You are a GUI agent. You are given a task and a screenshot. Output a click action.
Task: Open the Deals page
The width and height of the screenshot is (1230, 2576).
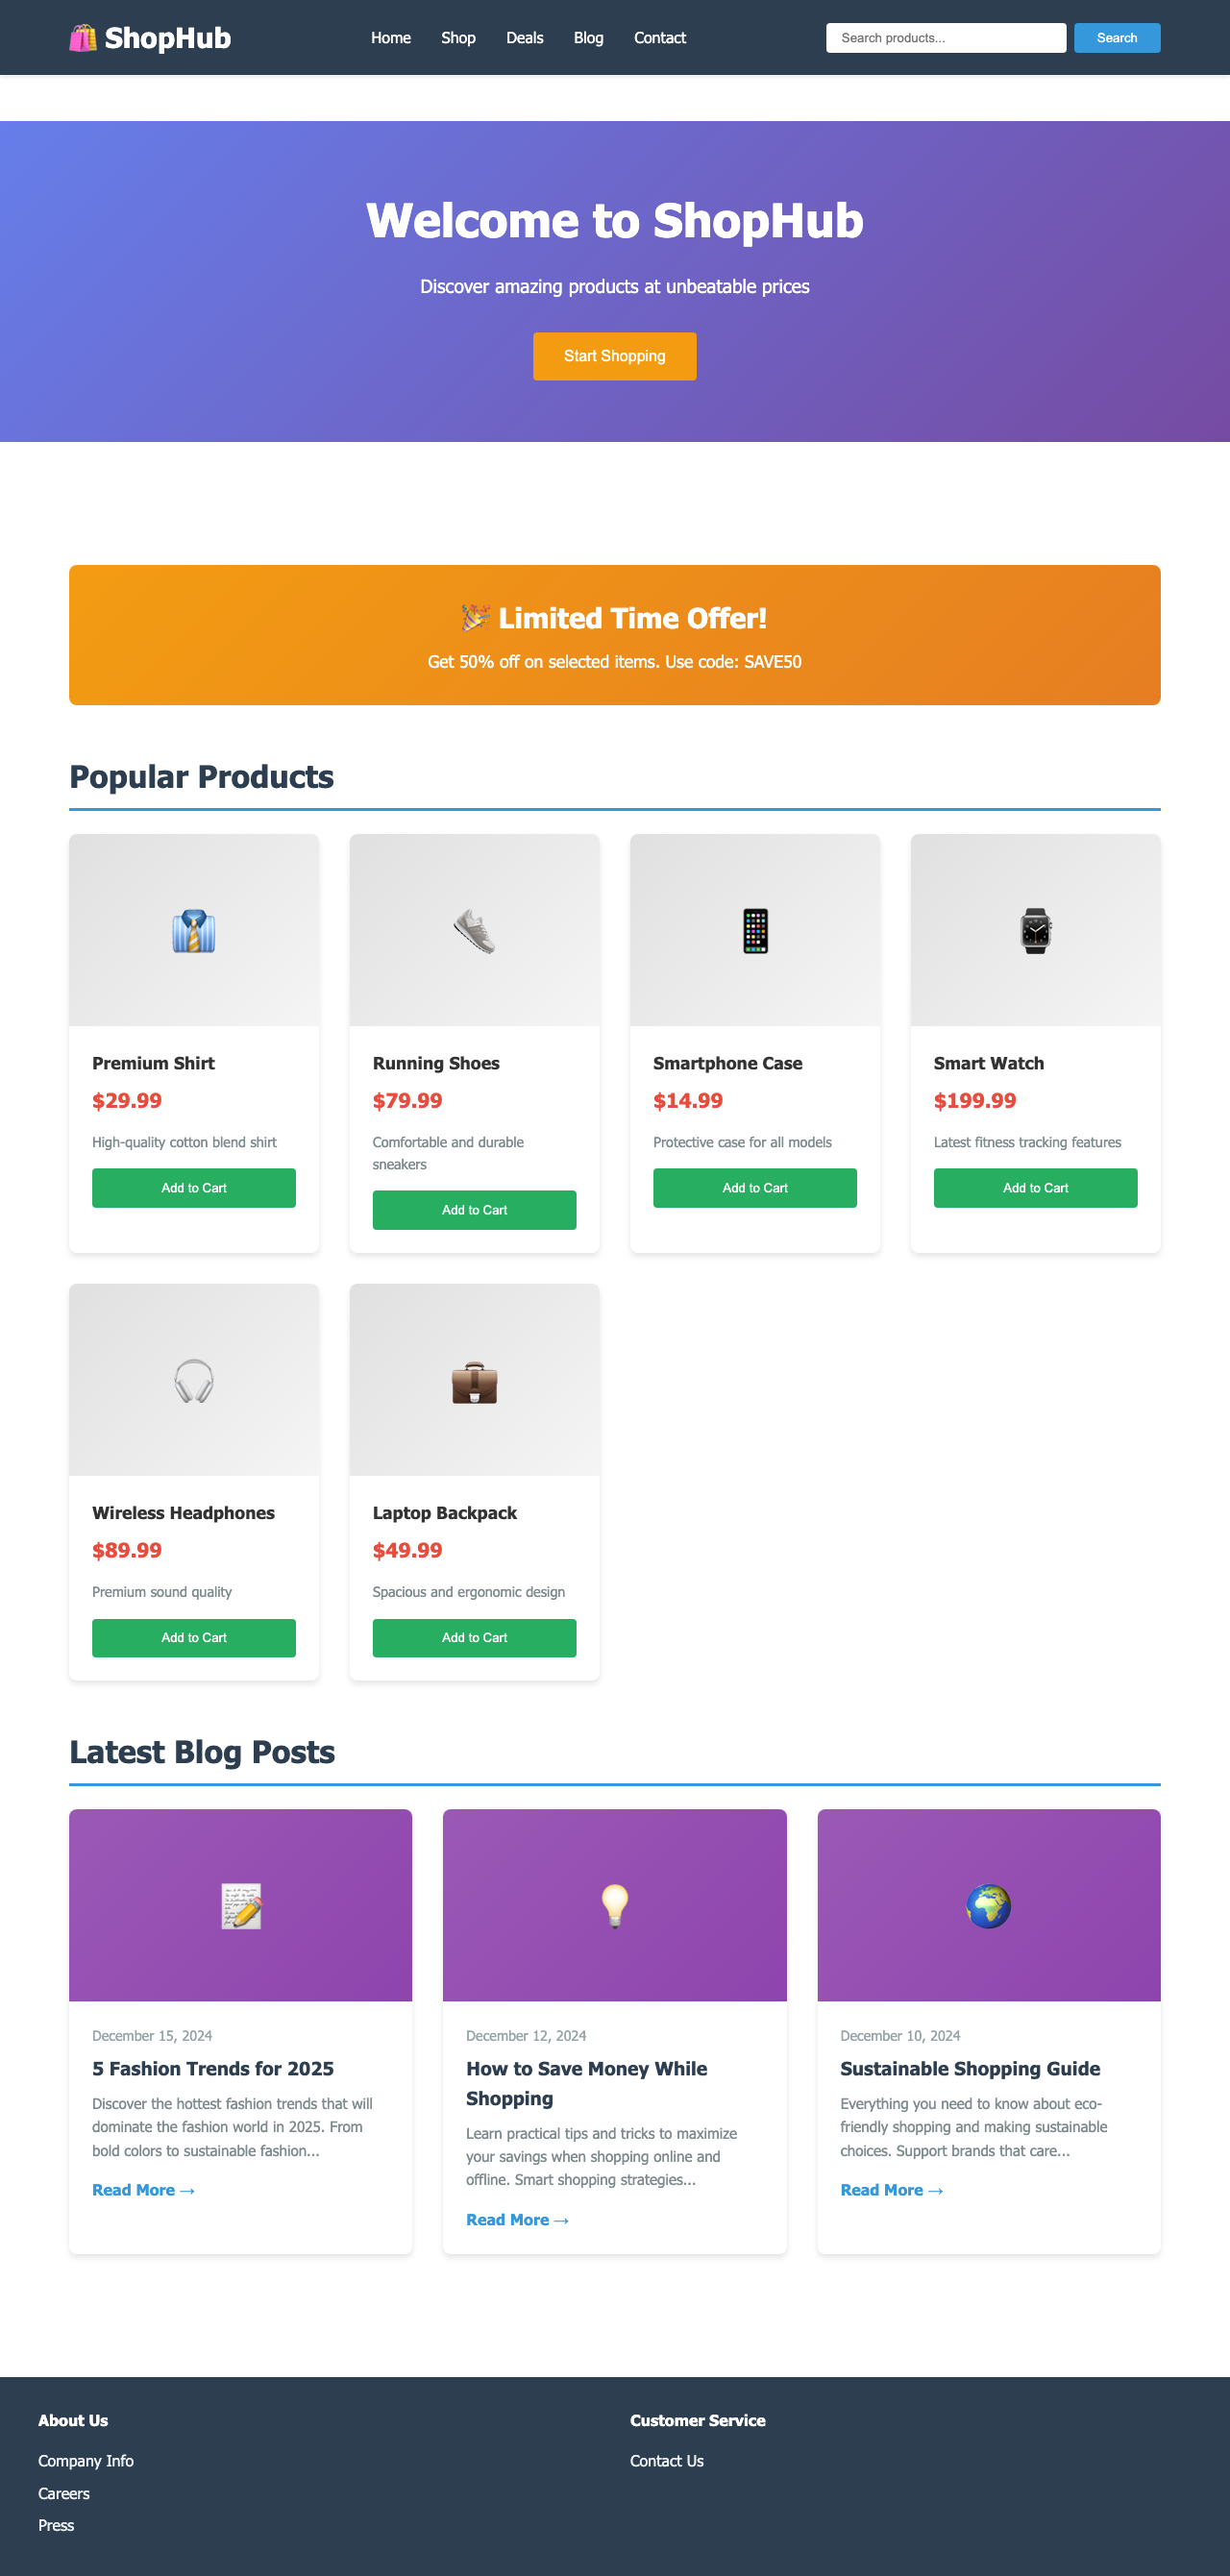click(524, 37)
